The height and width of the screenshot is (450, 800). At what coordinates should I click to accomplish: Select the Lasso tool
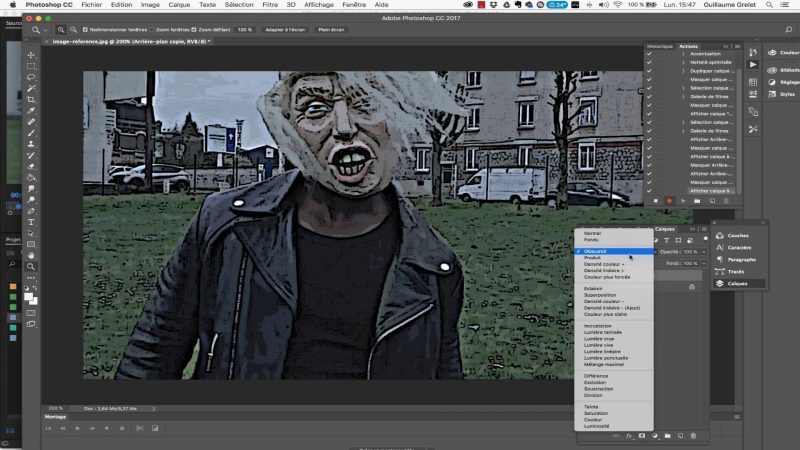31,78
